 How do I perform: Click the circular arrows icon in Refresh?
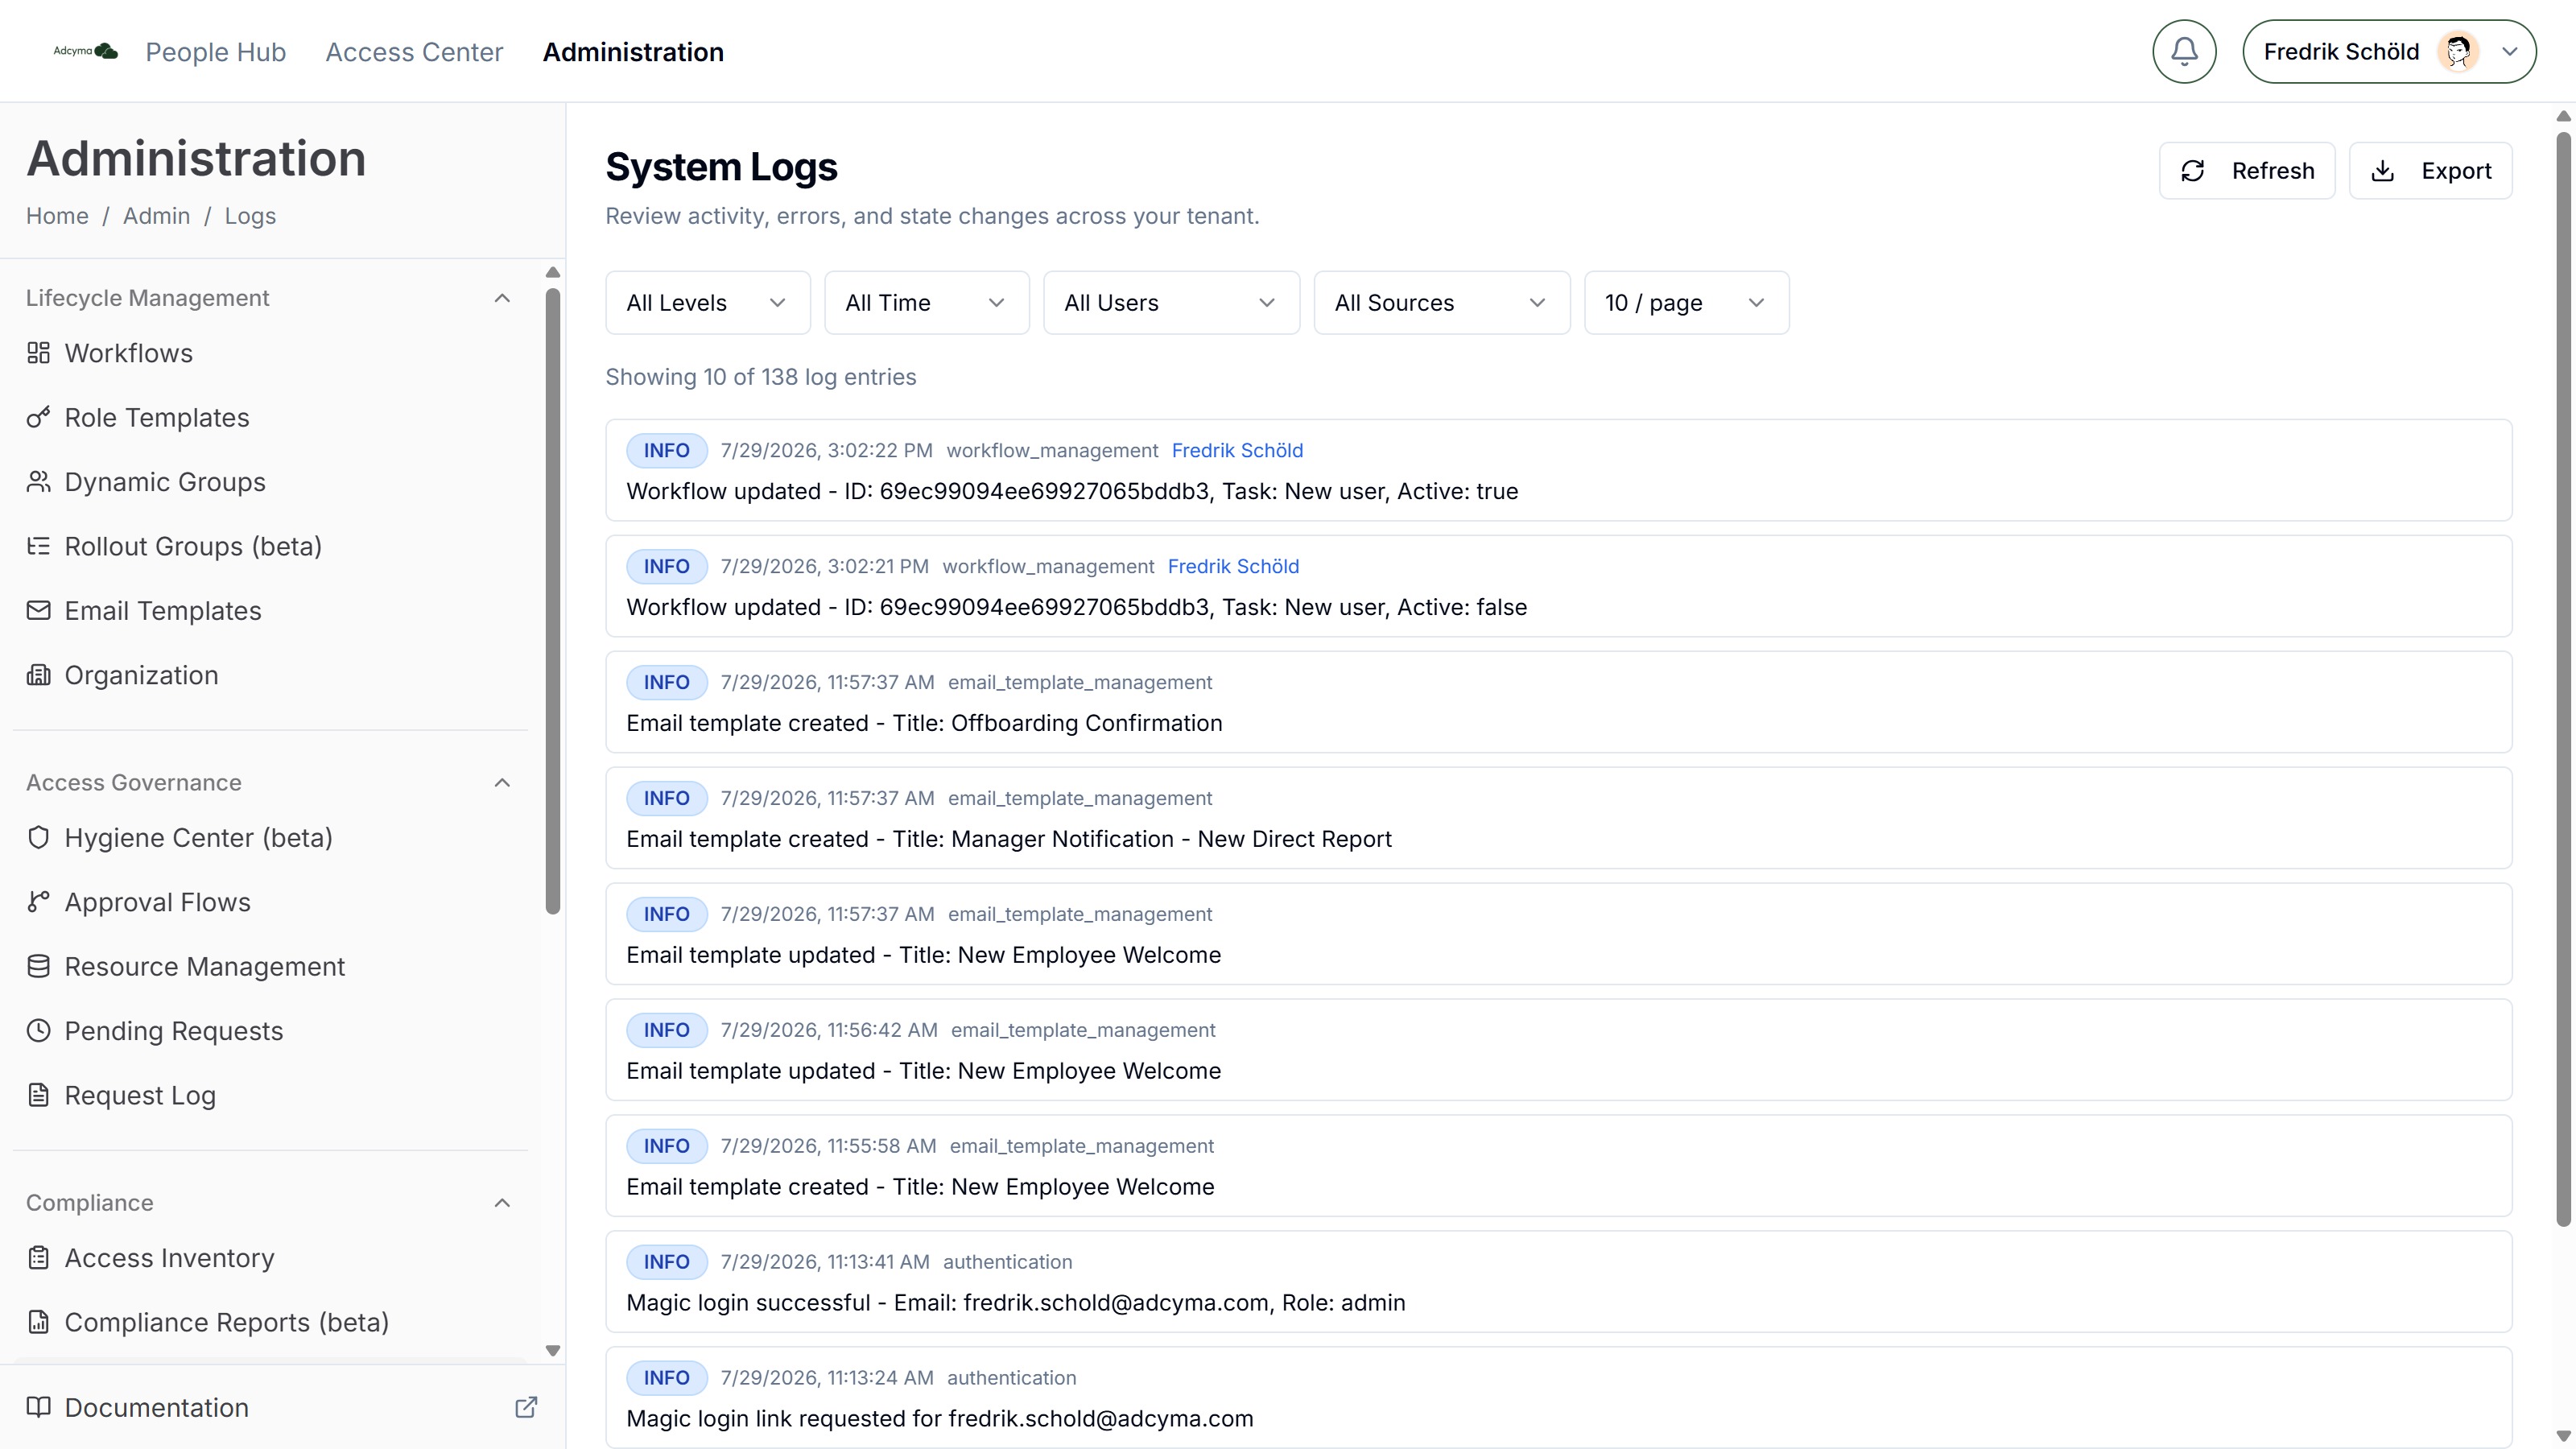2193,171
